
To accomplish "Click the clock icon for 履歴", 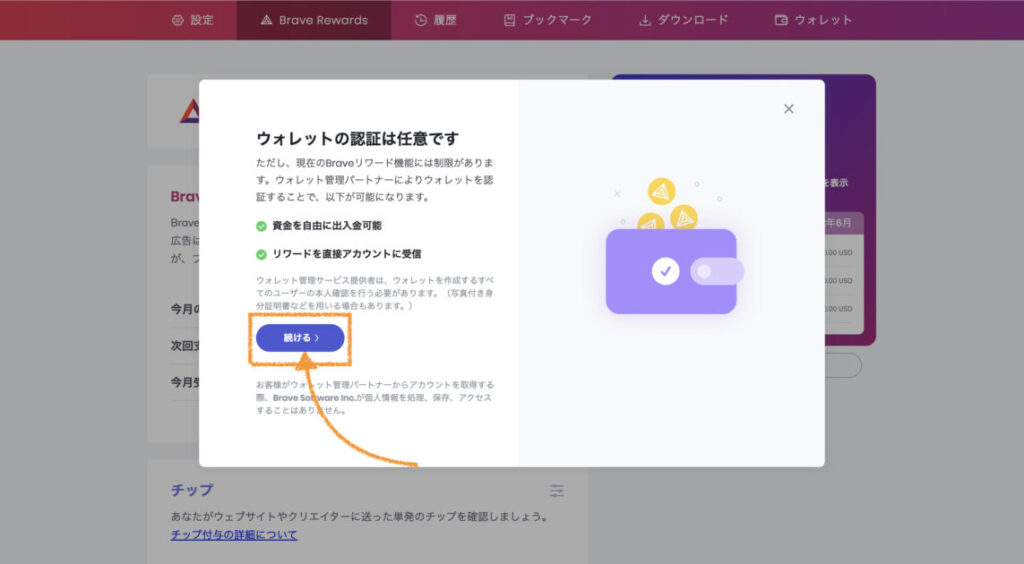I will click(x=420, y=20).
